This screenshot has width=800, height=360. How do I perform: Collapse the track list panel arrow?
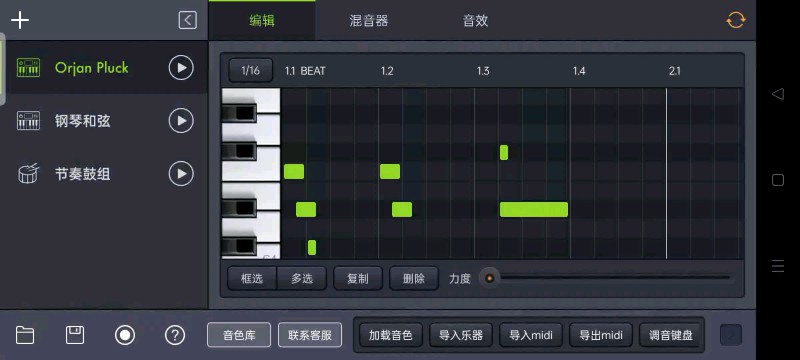187,20
